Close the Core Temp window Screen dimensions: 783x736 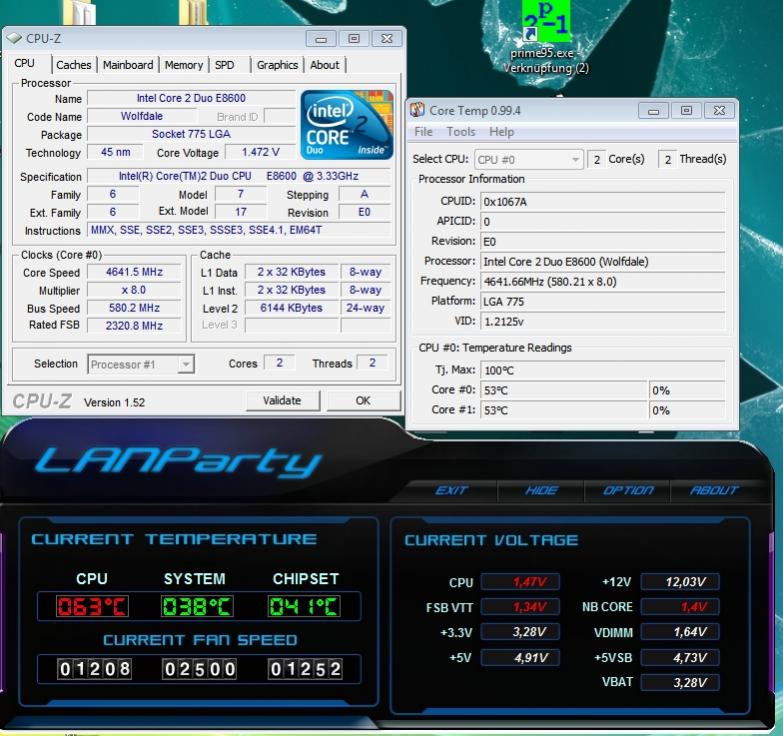tap(719, 111)
